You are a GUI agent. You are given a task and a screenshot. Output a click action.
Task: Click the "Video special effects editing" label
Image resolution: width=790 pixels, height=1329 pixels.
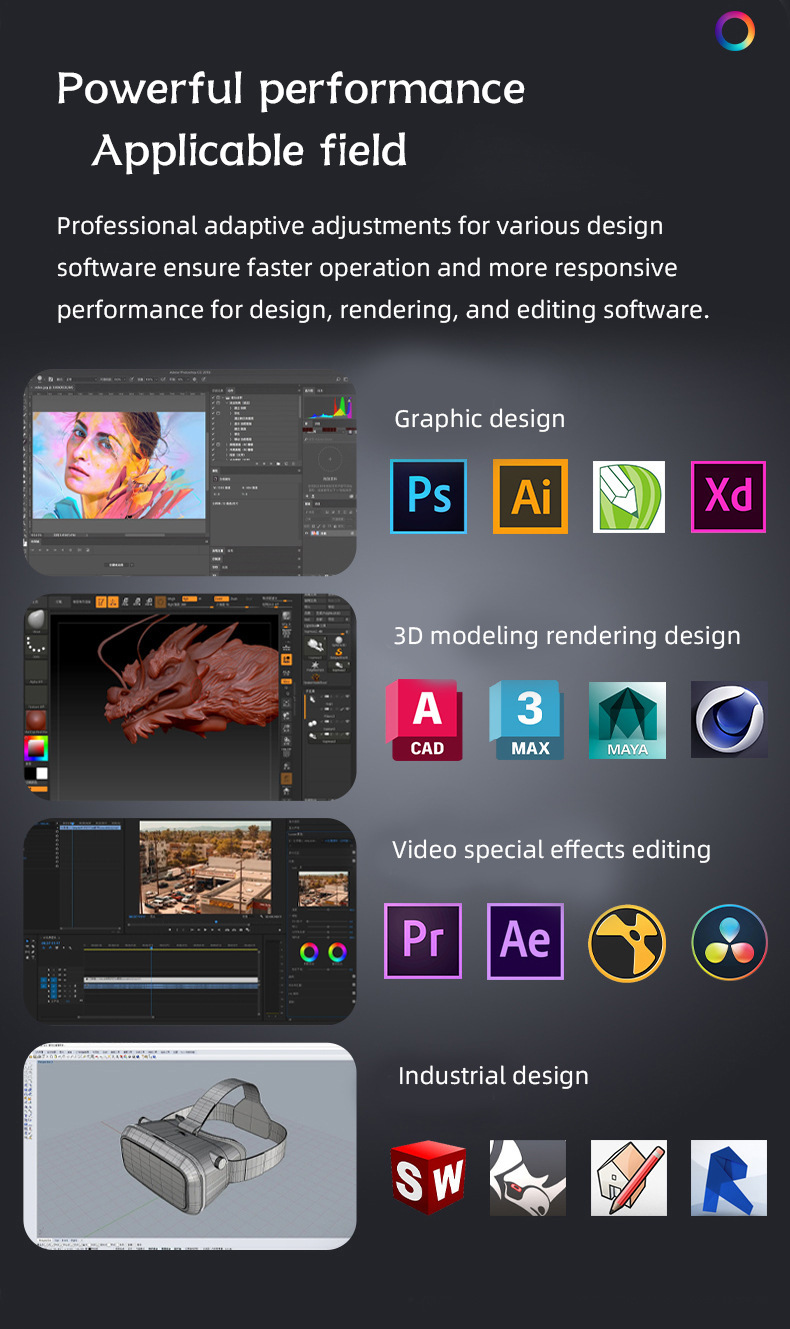(552, 850)
